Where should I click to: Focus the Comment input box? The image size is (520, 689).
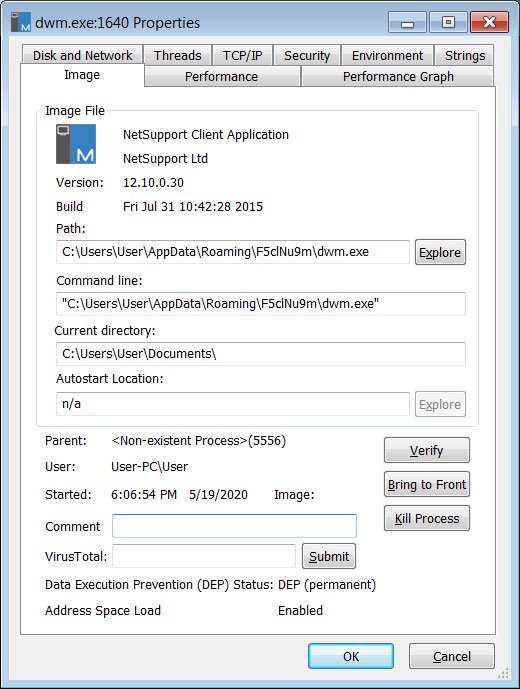click(234, 526)
